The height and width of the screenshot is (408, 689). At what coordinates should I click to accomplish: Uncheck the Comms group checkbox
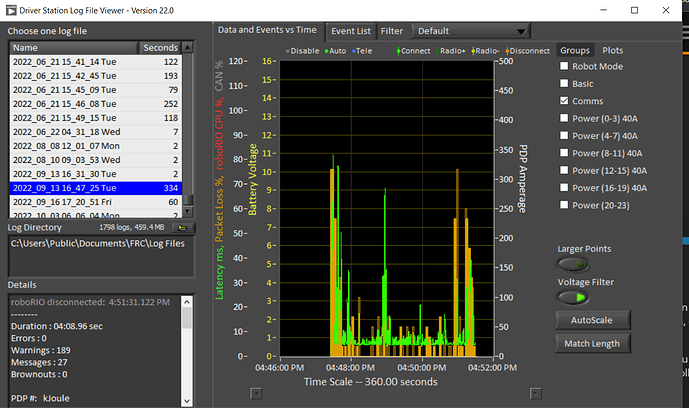(564, 101)
